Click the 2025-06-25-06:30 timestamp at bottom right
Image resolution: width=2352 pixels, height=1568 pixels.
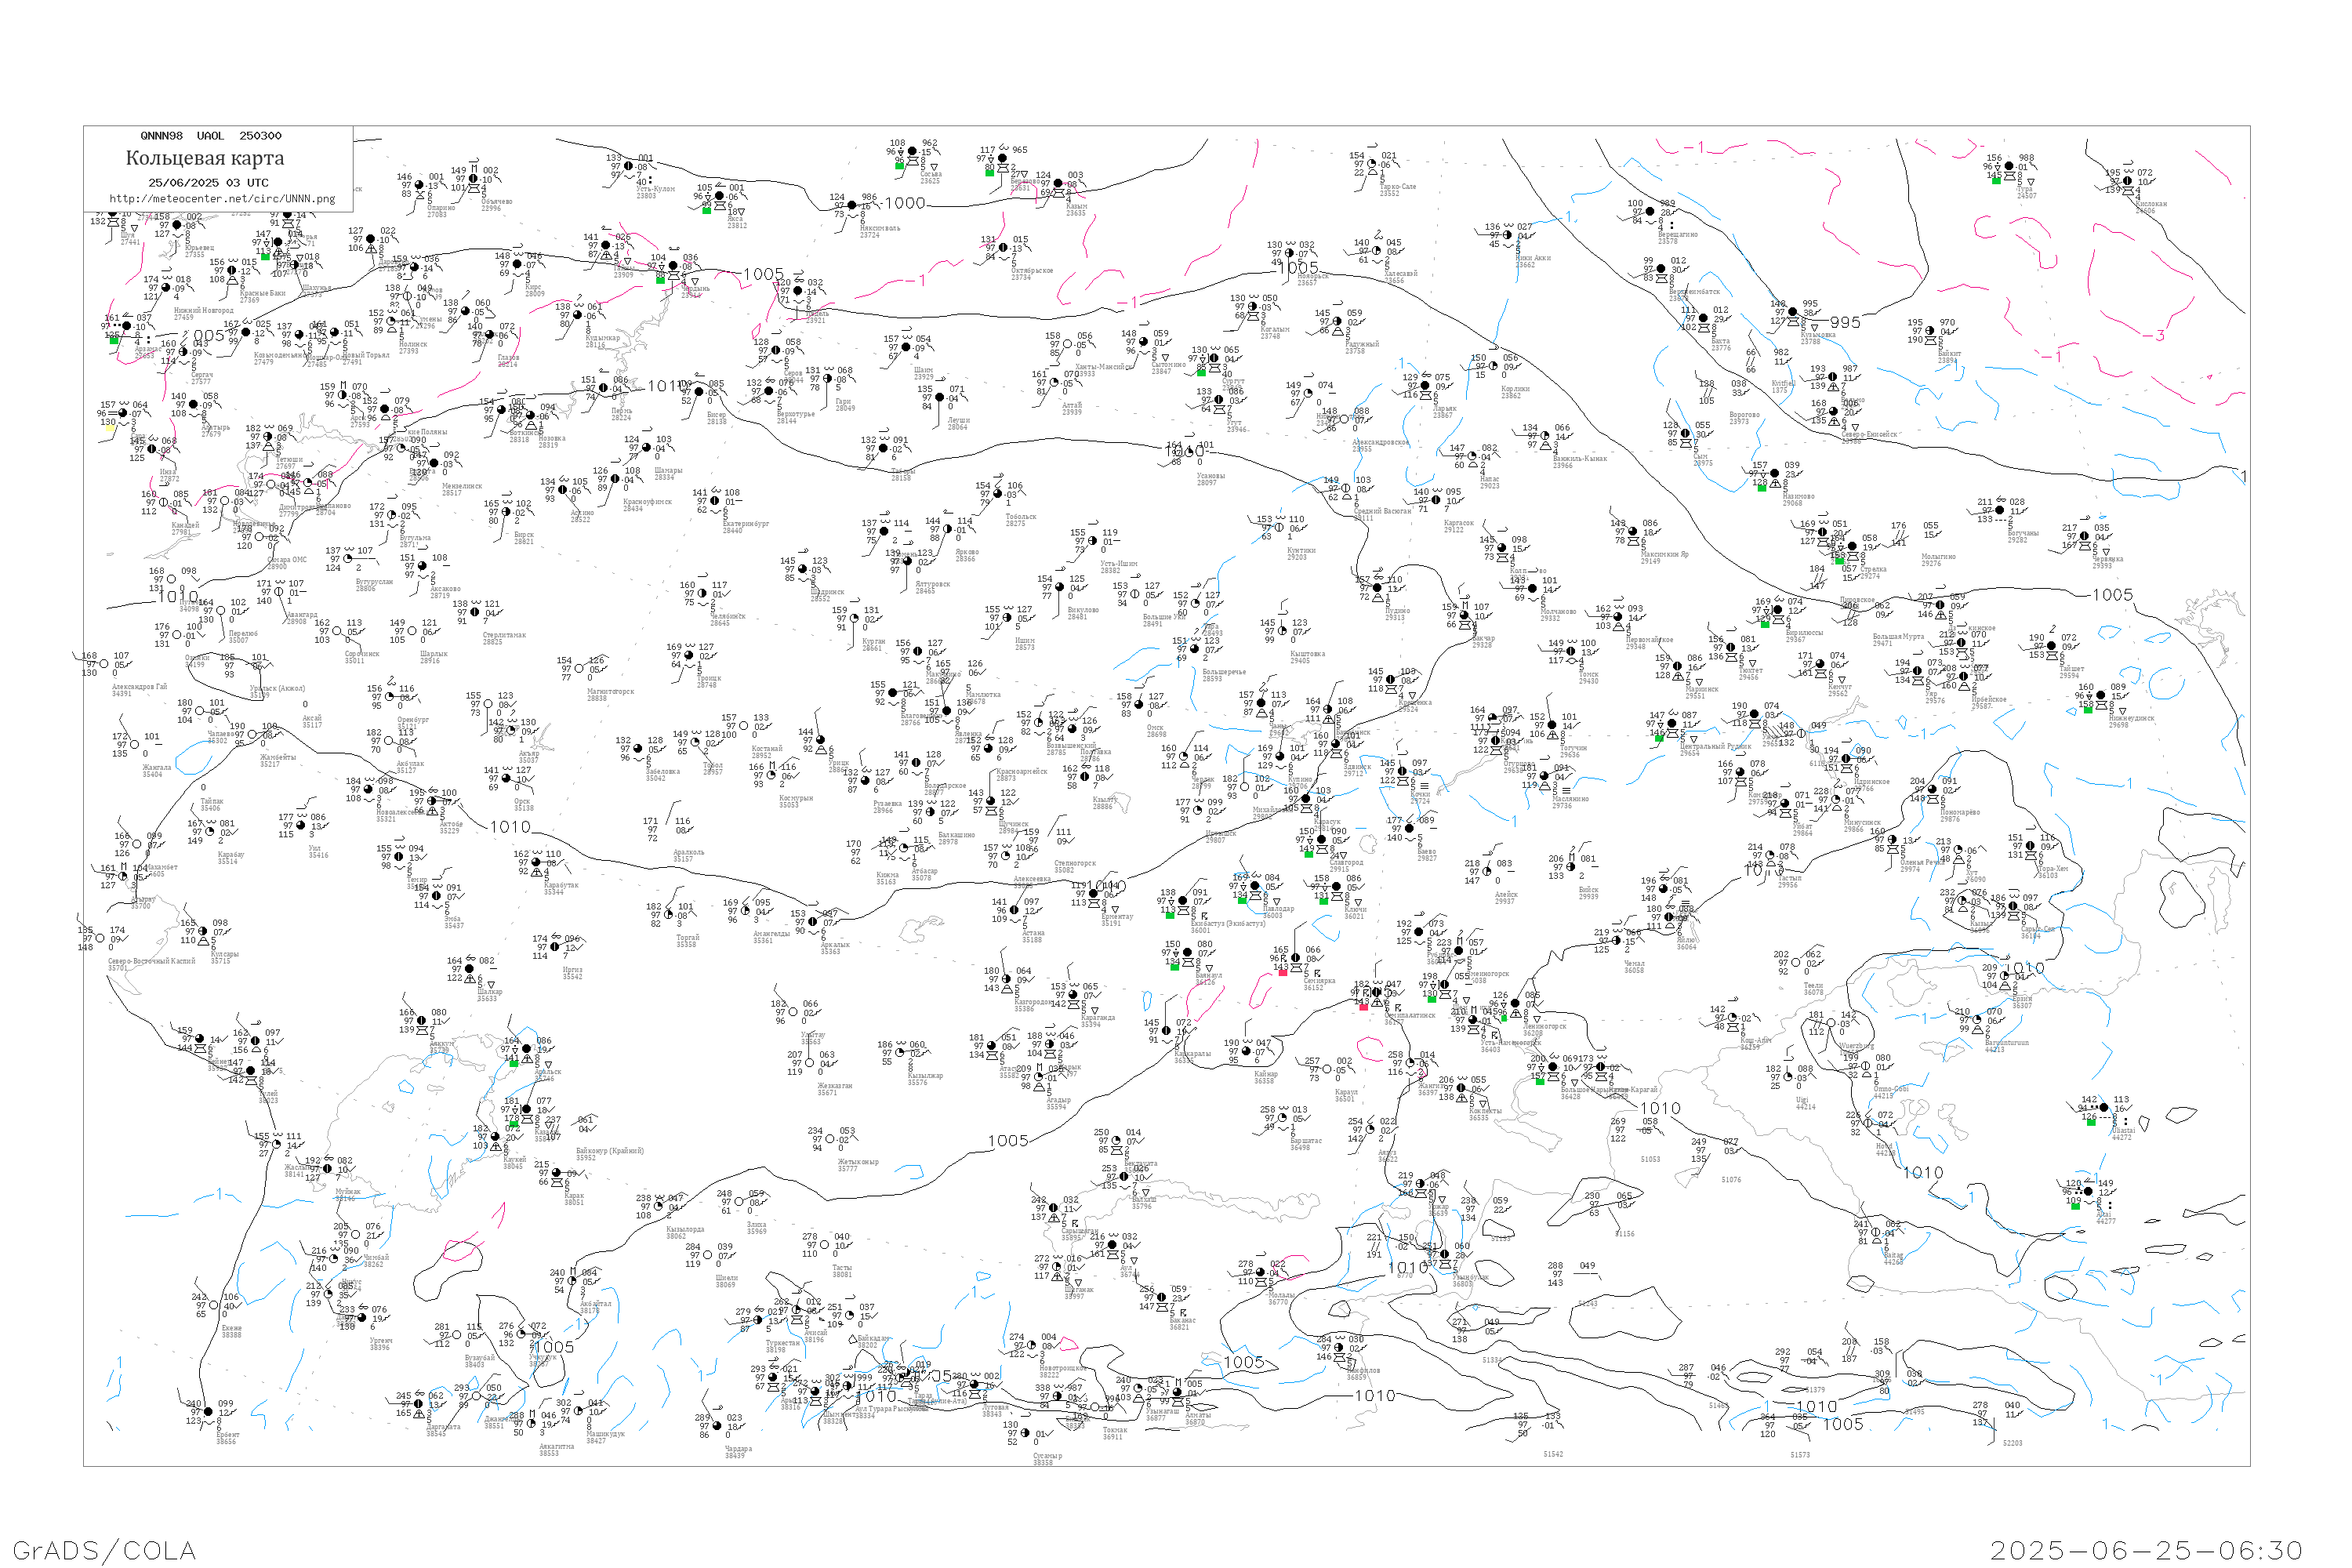click(2146, 1550)
